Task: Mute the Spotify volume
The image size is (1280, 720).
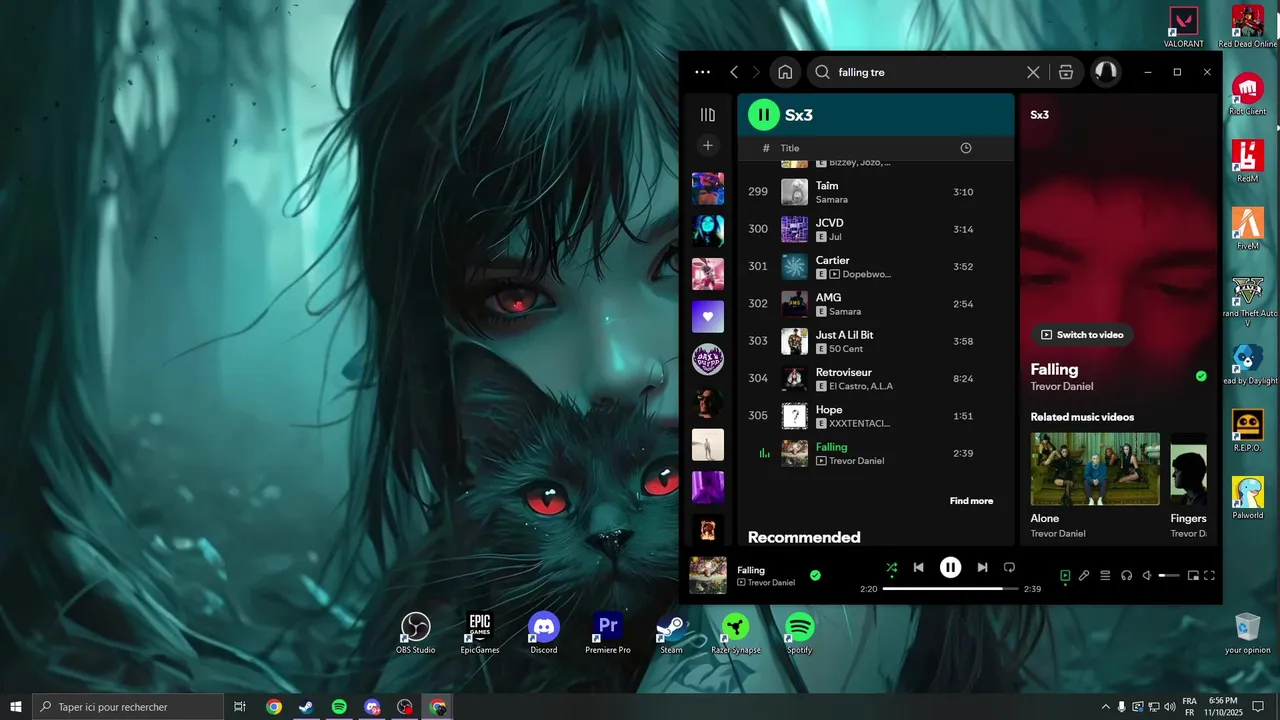Action: click(x=1147, y=575)
